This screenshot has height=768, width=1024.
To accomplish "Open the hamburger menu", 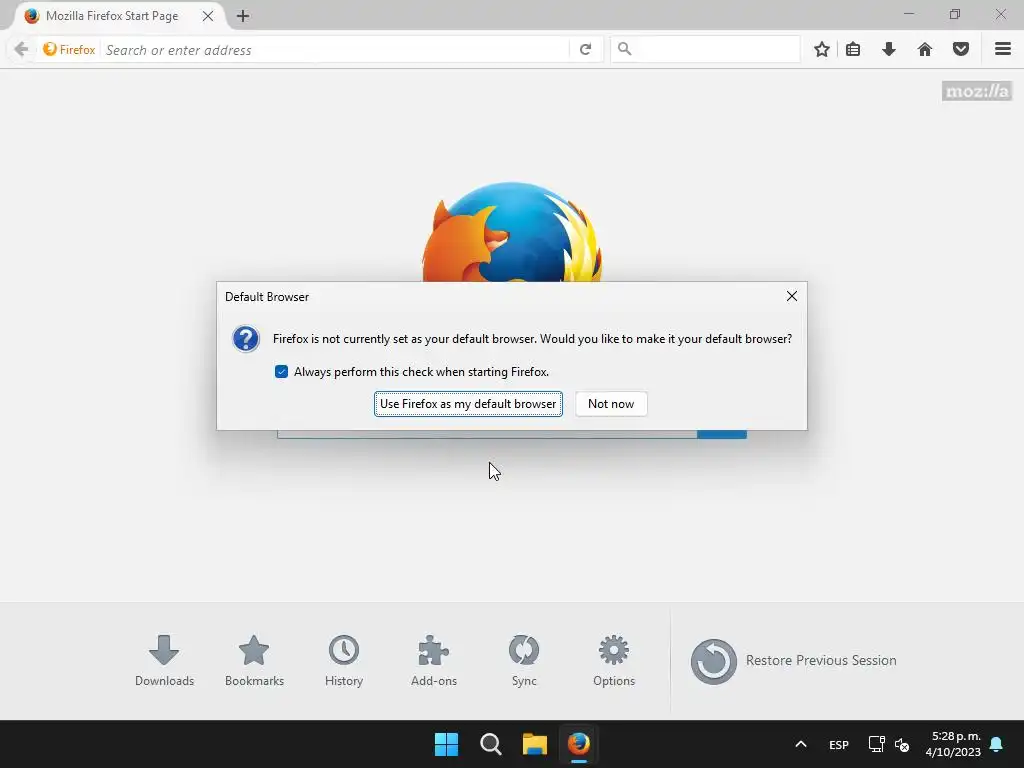I will click(x=1003, y=49).
